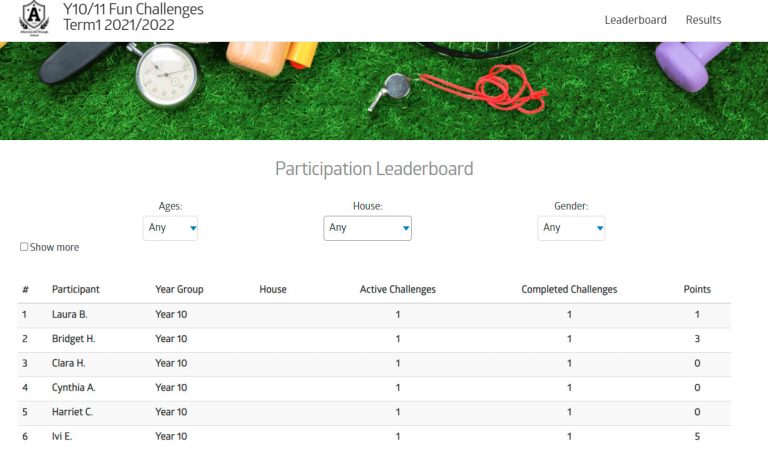Expand the Gender filter dropdown
The width and height of the screenshot is (768, 454).
(x=571, y=228)
